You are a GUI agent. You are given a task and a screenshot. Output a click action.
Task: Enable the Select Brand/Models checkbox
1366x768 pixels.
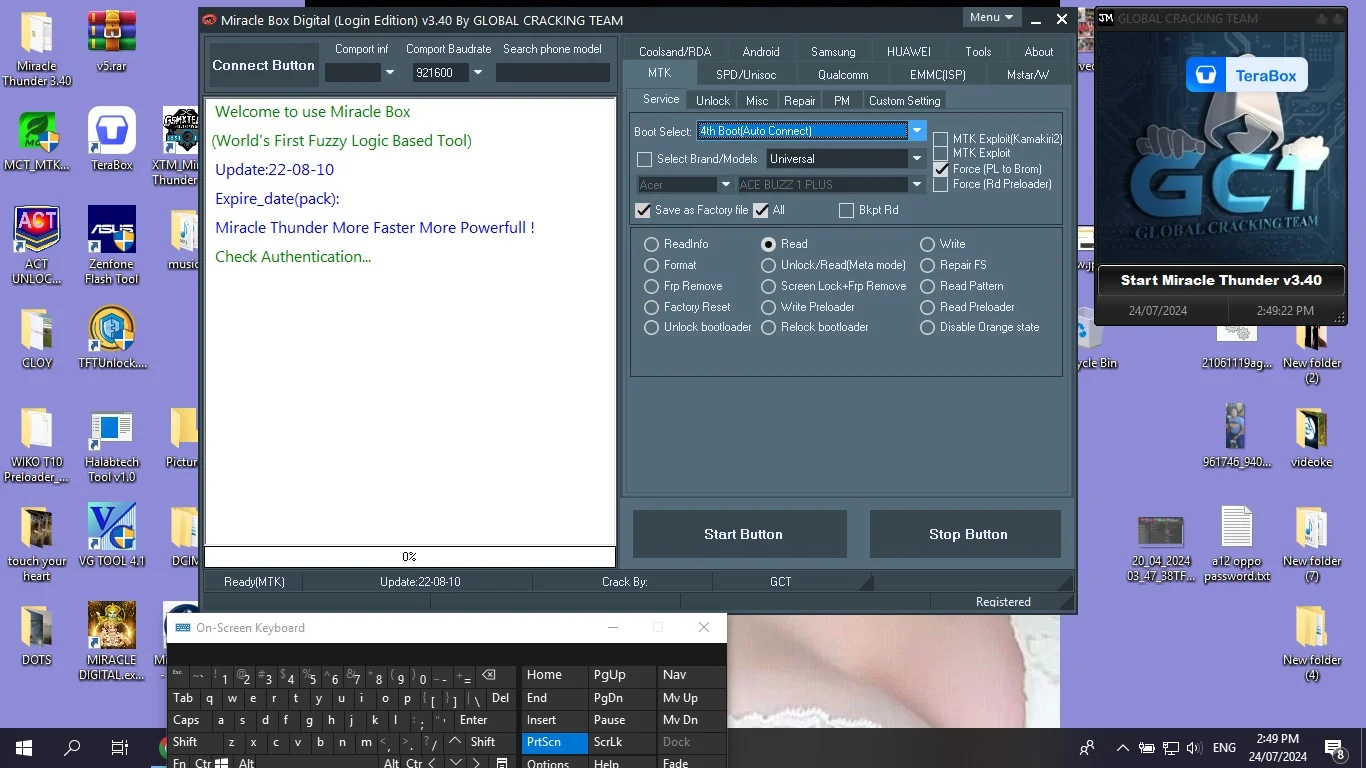[644, 159]
